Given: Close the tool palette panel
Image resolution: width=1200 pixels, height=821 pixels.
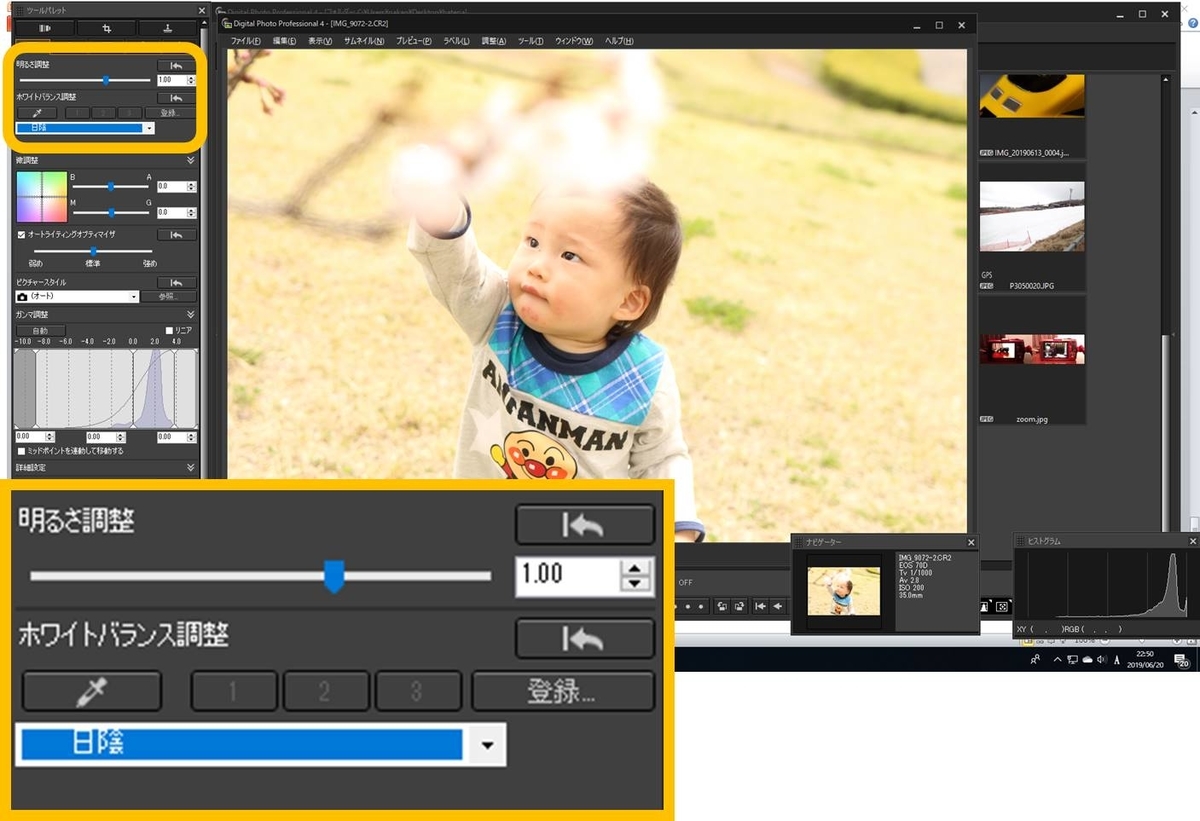Looking at the screenshot, I should pos(201,10).
